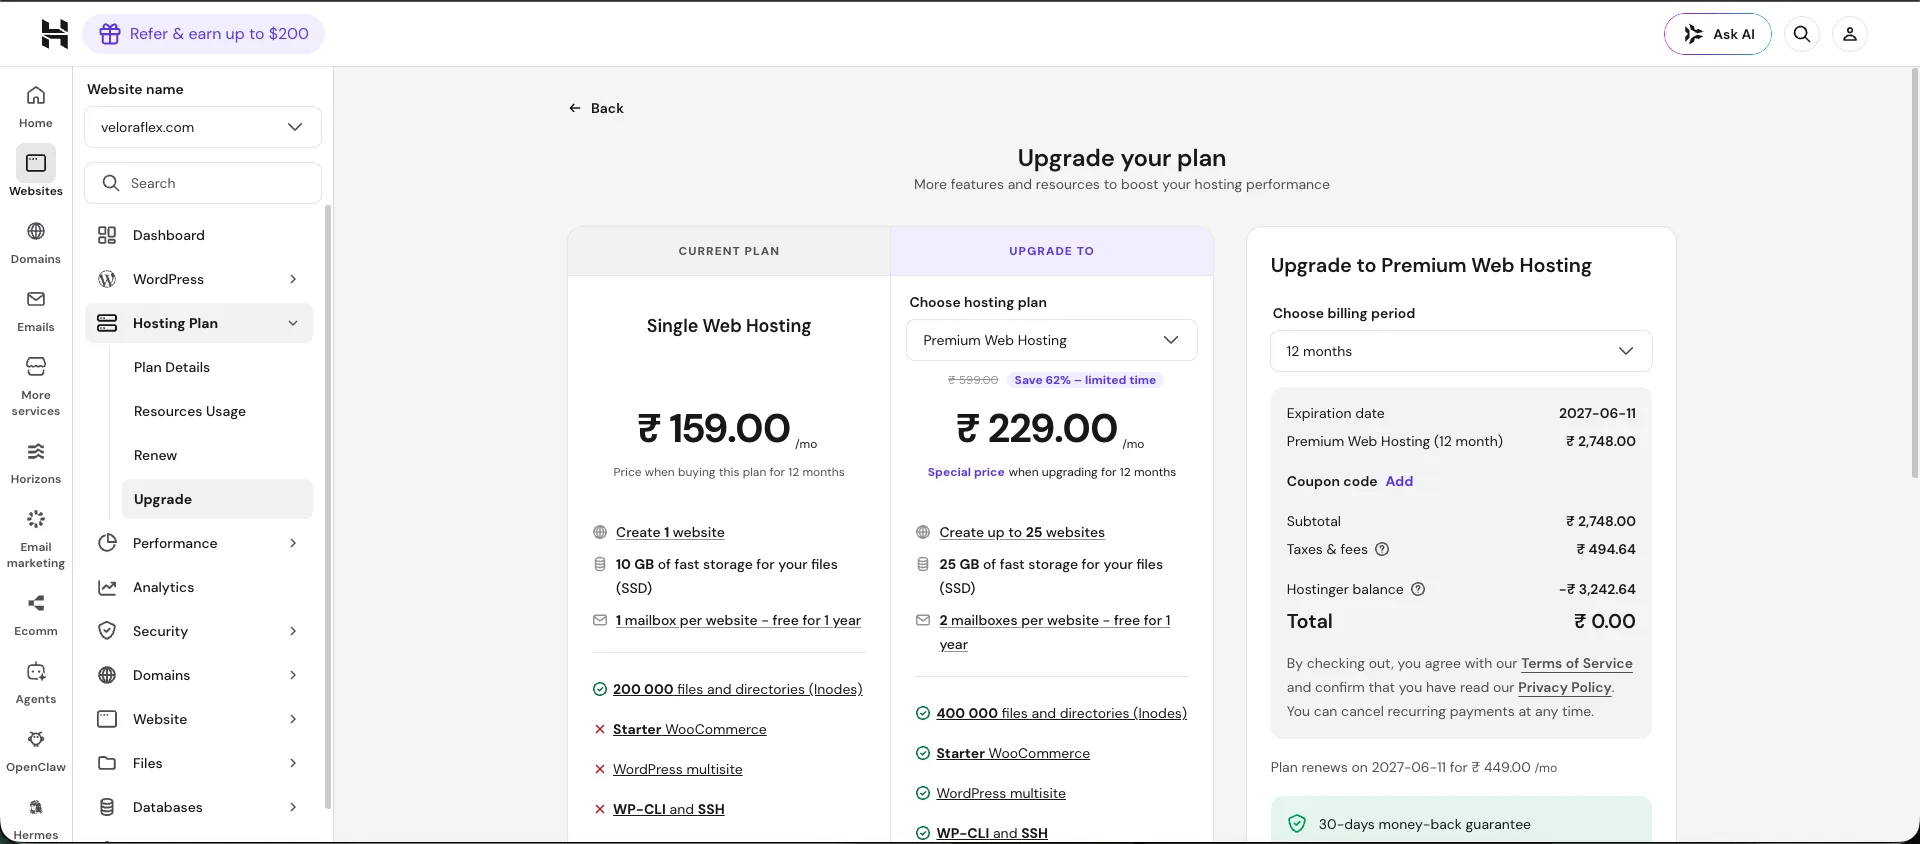
Task: Open Email marketing icon
Action: 36,519
